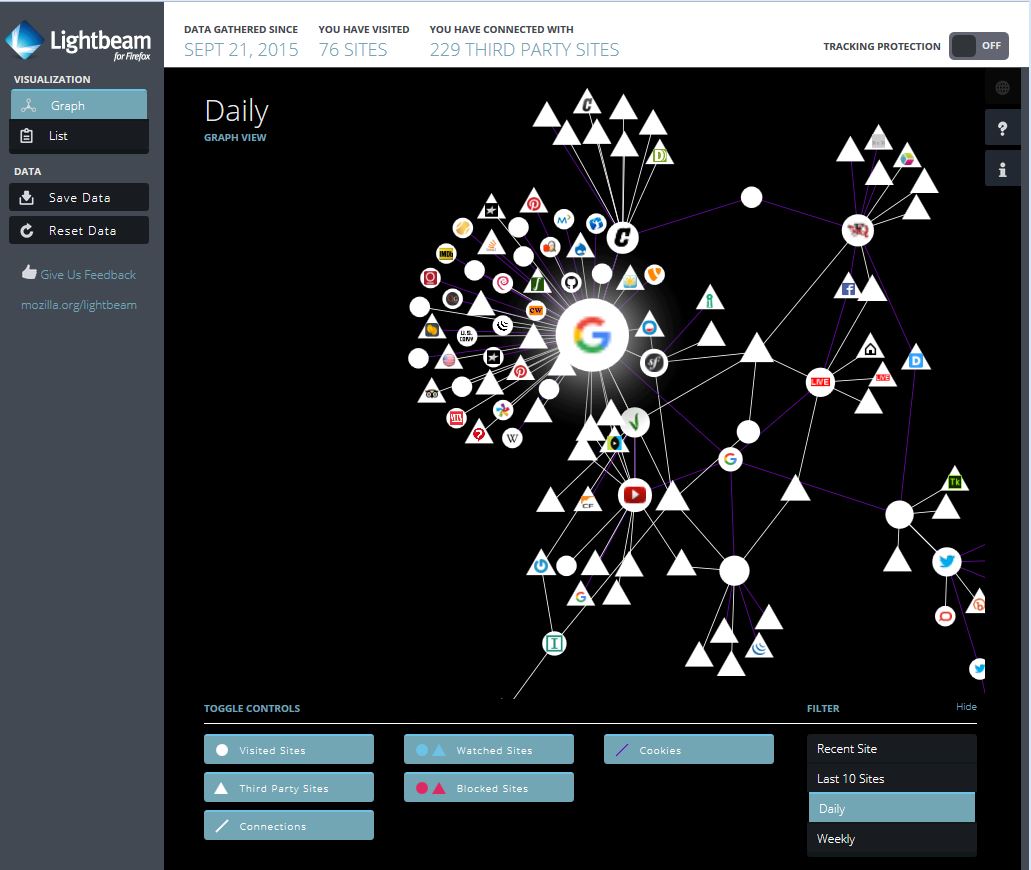
Task: Select the GitHub octocat node
Action: point(571,283)
